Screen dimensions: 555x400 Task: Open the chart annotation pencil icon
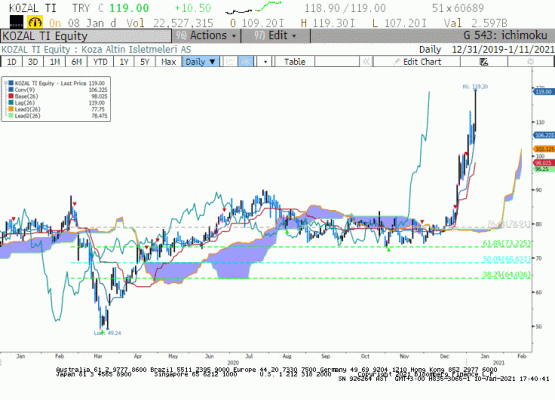(x=484, y=62)
